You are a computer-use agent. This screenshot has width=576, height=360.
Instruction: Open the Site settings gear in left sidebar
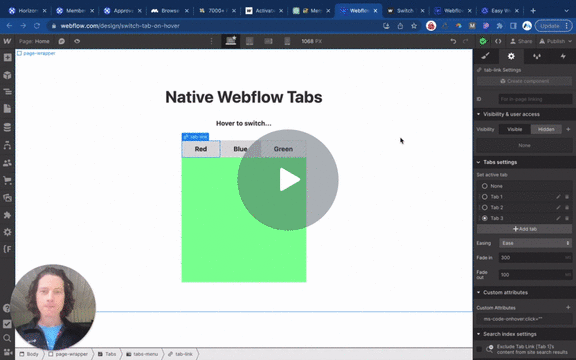(x=7, y=232)
